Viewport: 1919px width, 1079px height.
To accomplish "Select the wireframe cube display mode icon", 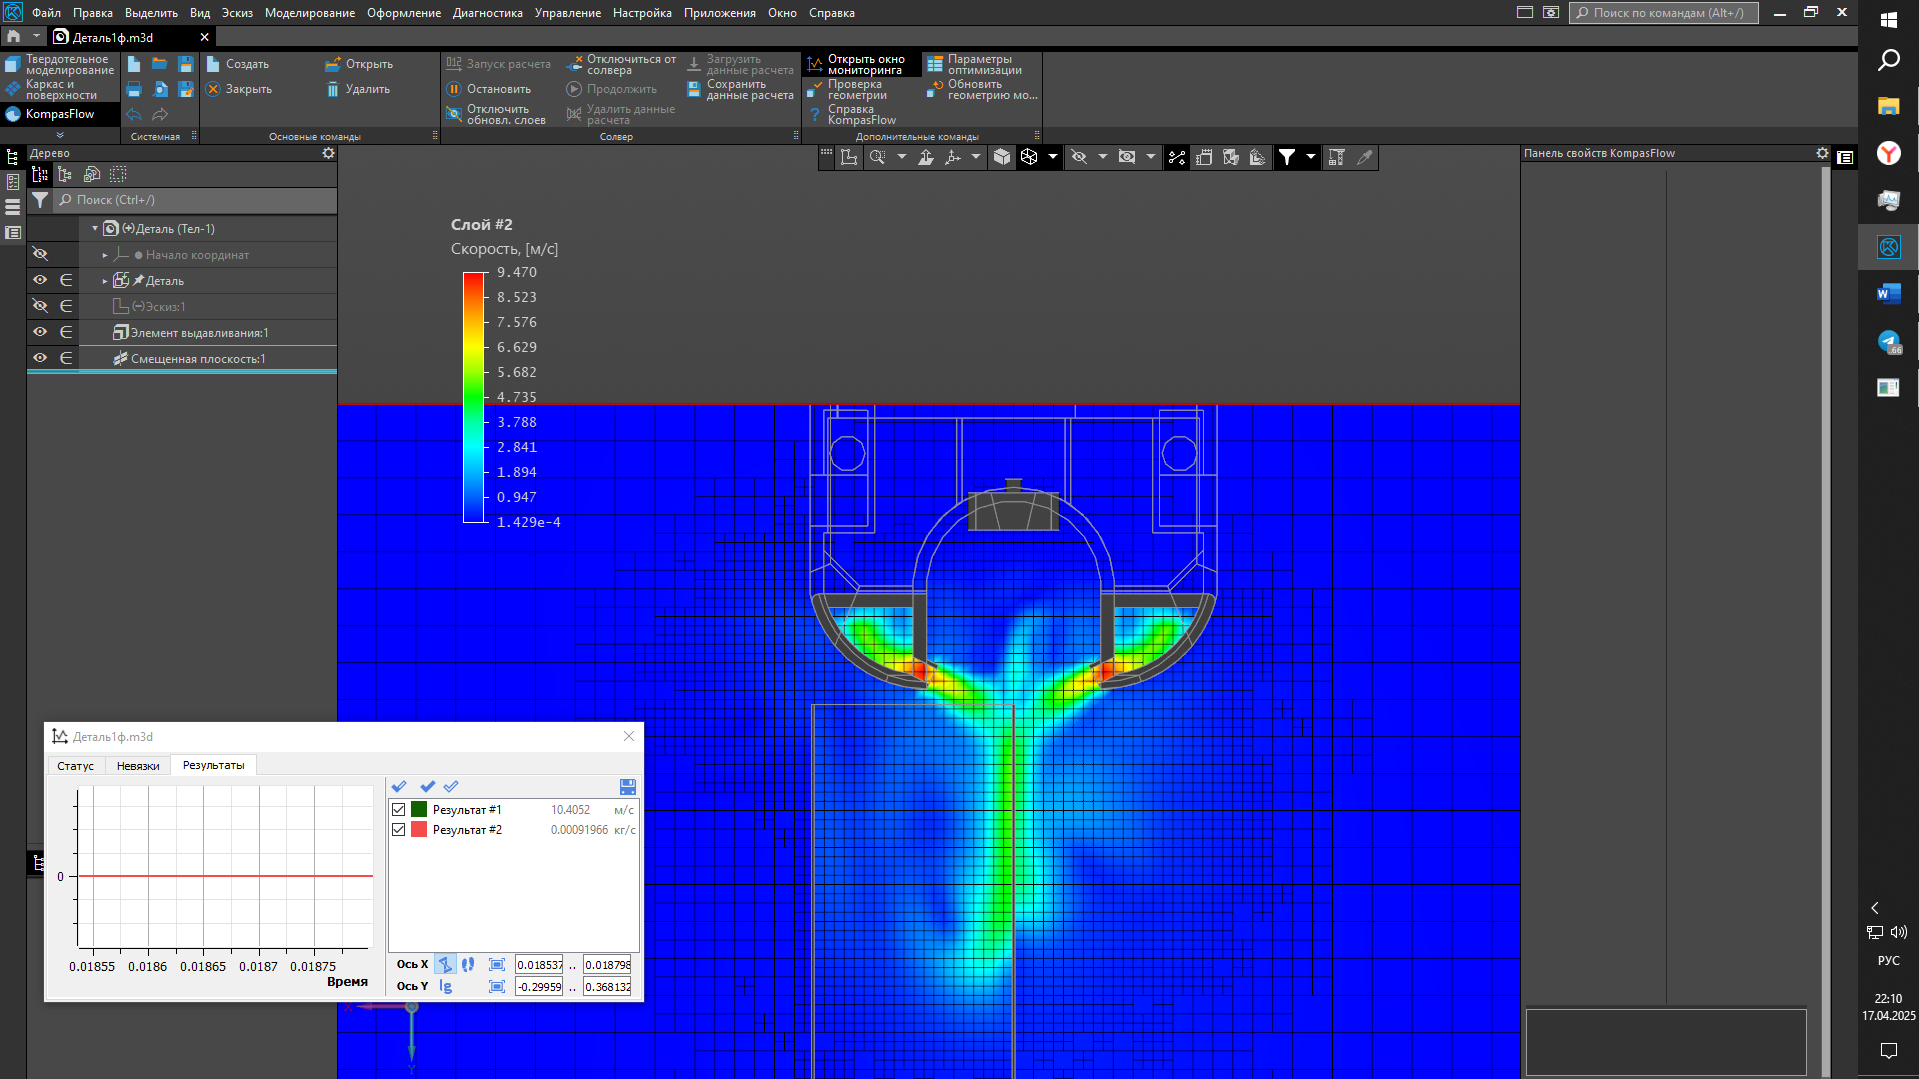I will tap(1029, 157).
